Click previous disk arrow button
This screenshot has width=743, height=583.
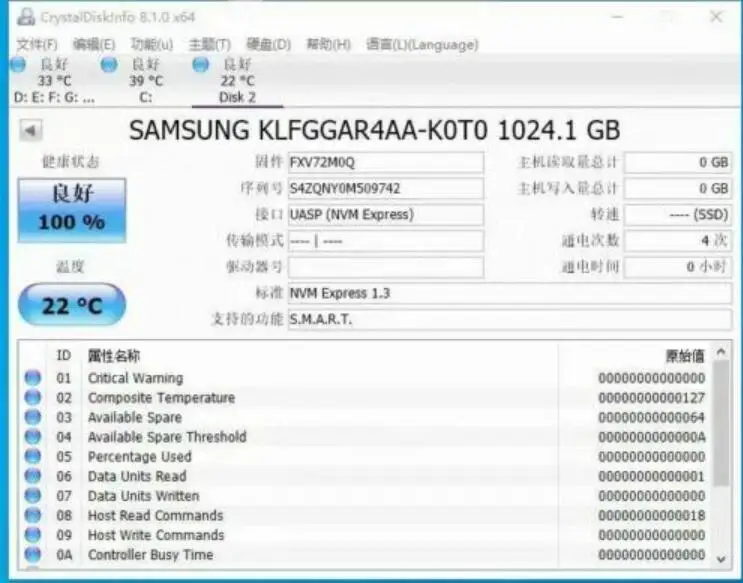tap(31, 130)
